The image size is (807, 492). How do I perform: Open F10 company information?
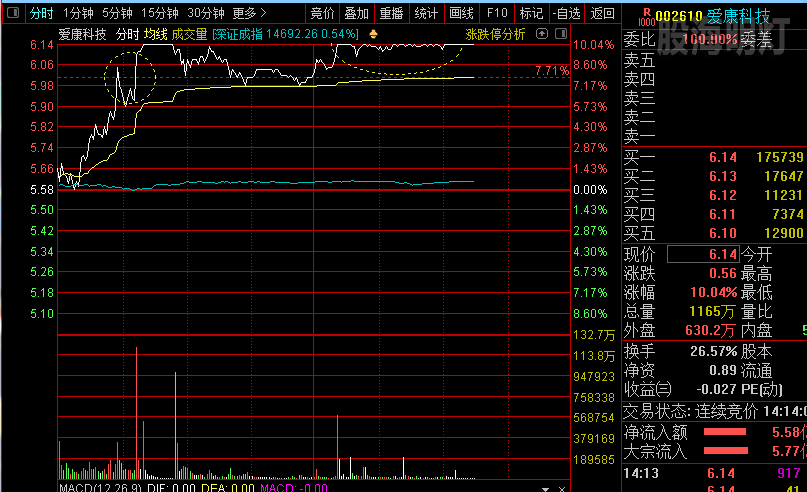(497, 13)
